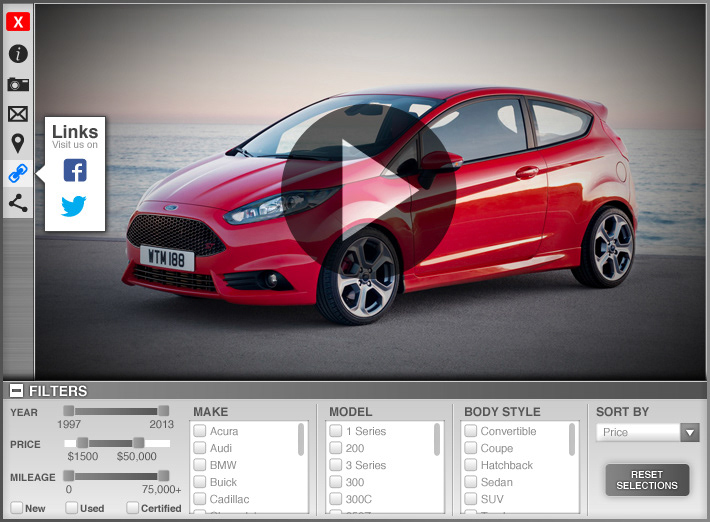The width and height of the screenshot is (710, 522).
Task: Click the 'Links' popup heading
Action: click(75, 131)
